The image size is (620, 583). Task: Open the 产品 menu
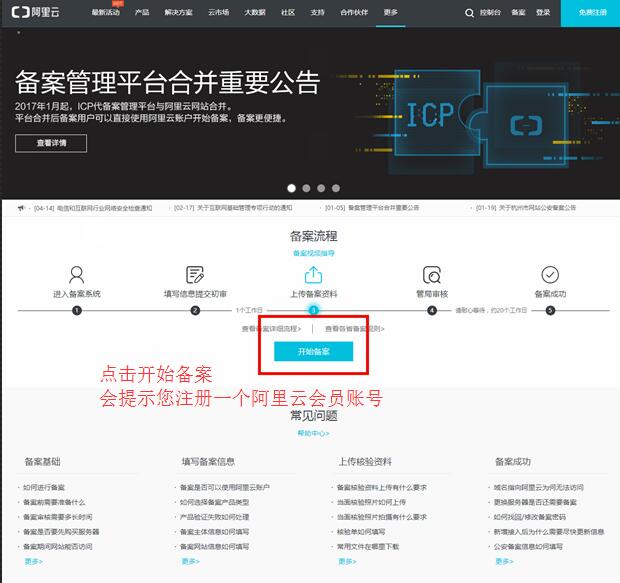click(142, 13)
